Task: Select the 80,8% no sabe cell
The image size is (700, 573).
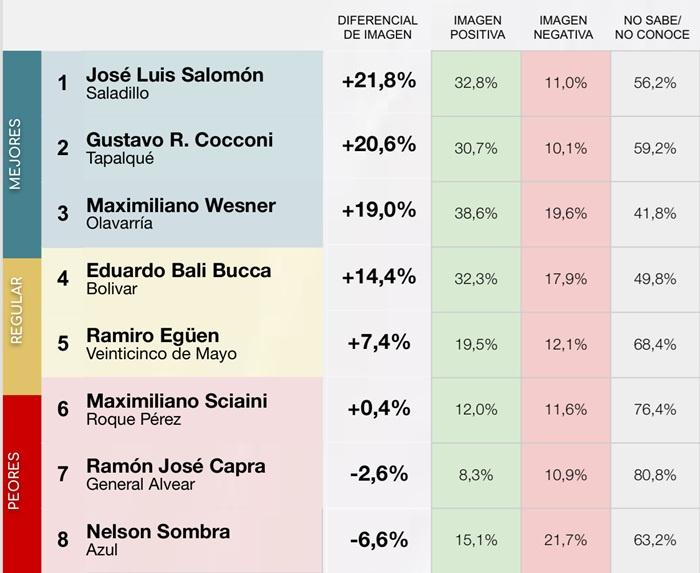Action: tap(655, 475)
